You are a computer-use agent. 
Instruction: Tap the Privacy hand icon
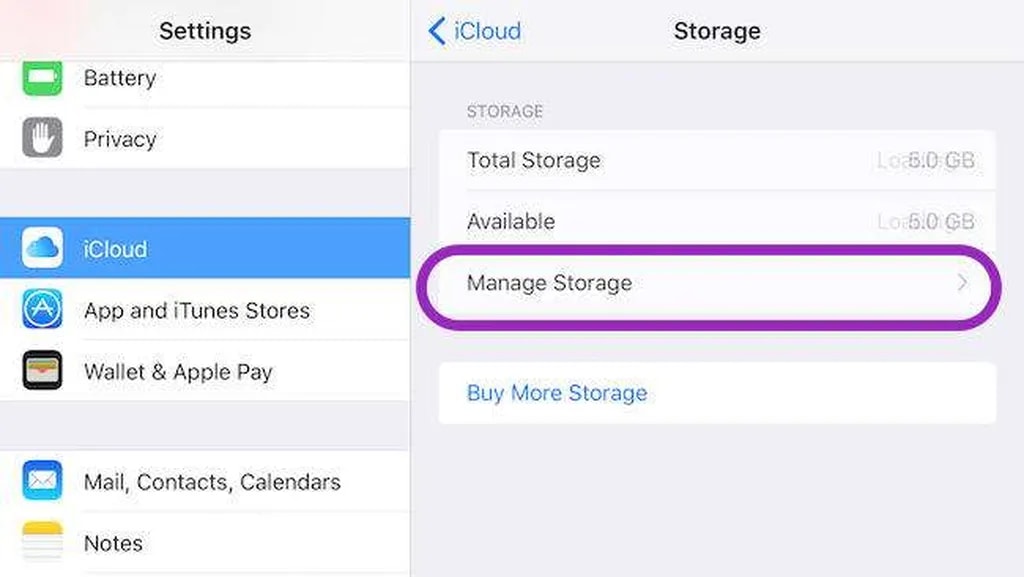(x=42, y=138)
